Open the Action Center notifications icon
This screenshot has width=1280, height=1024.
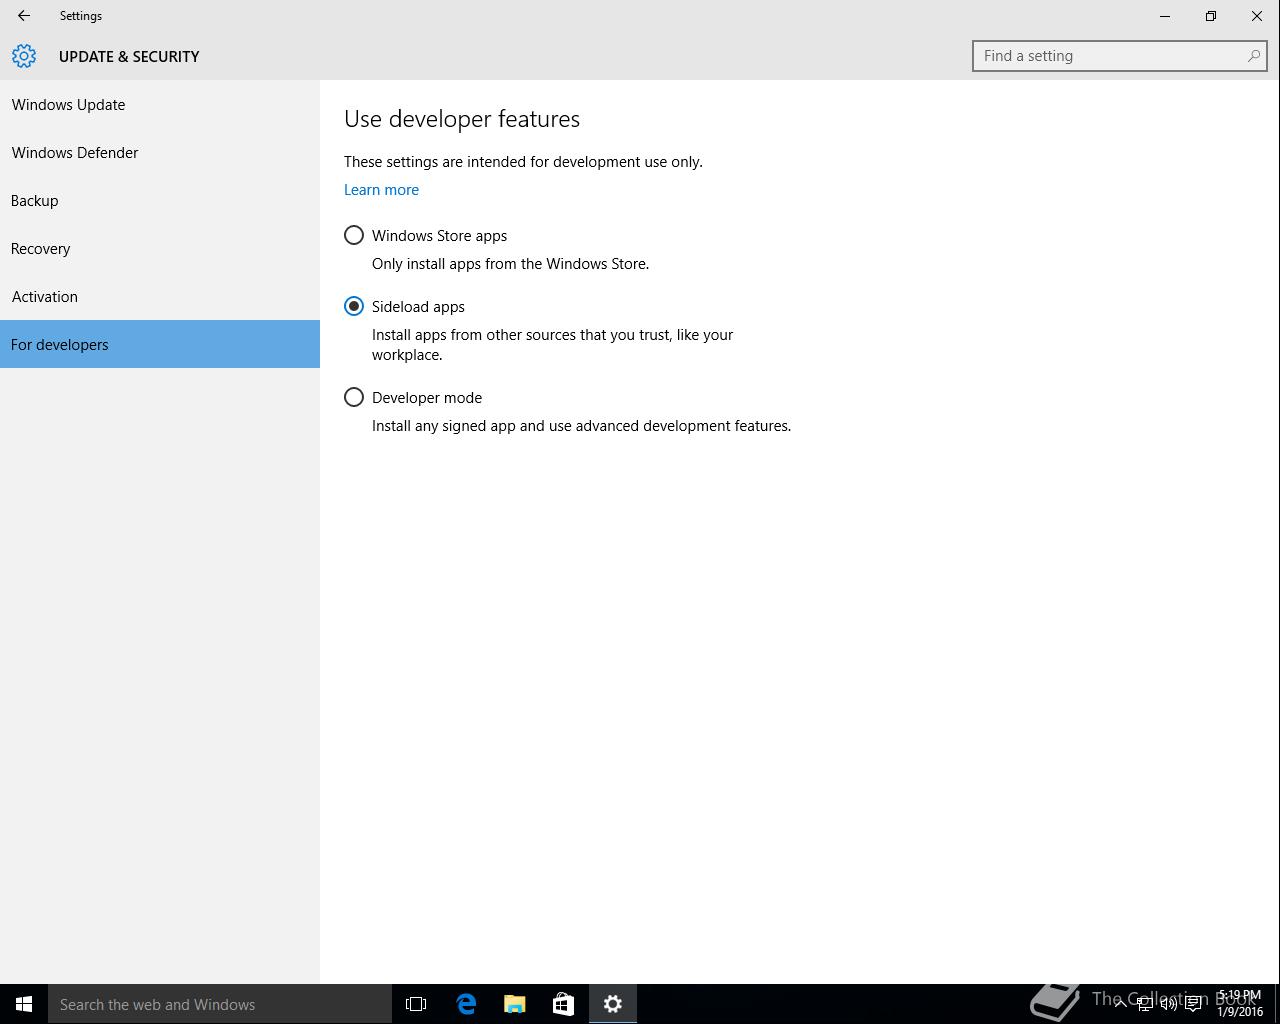(x=1193, y=1004)
